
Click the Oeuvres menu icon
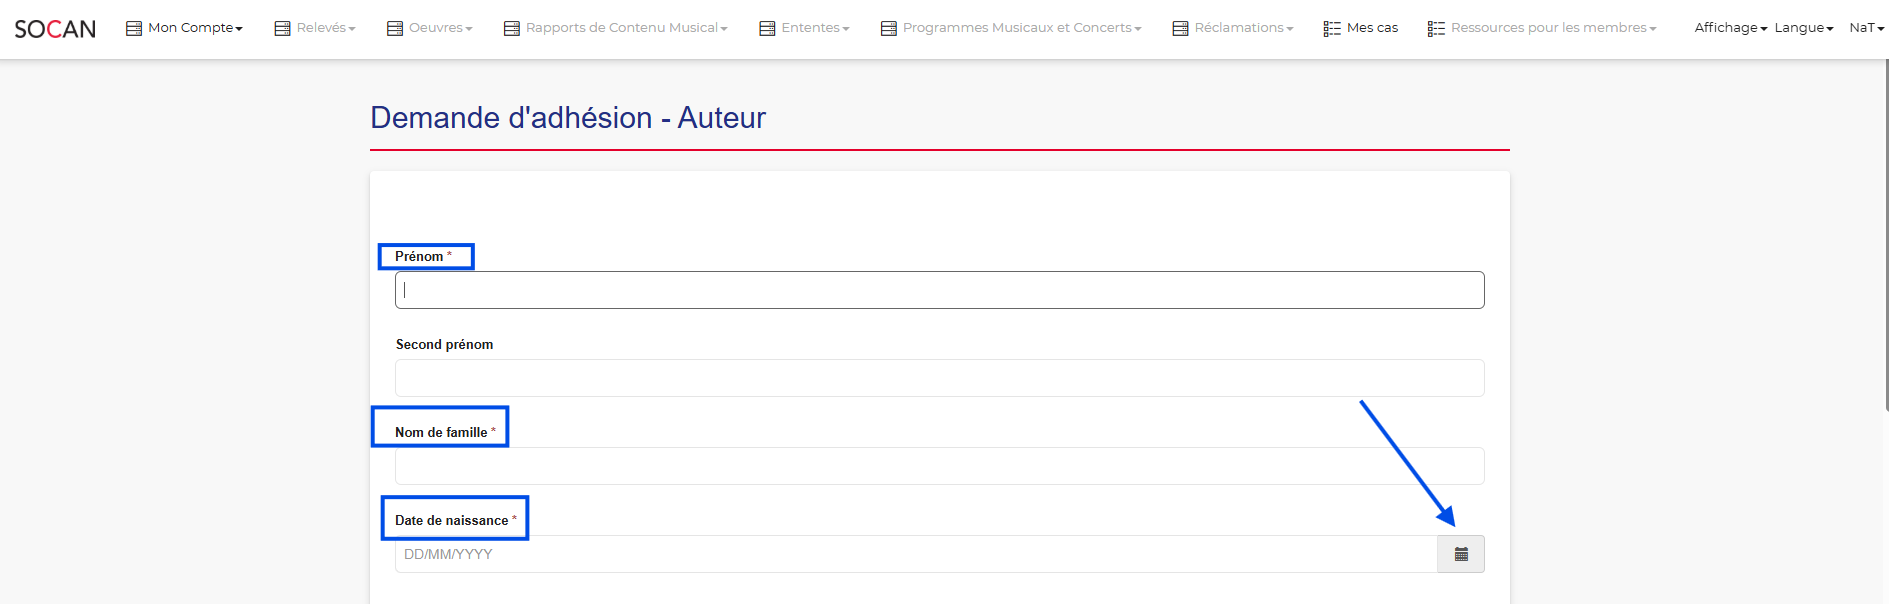tap(395, 28)
